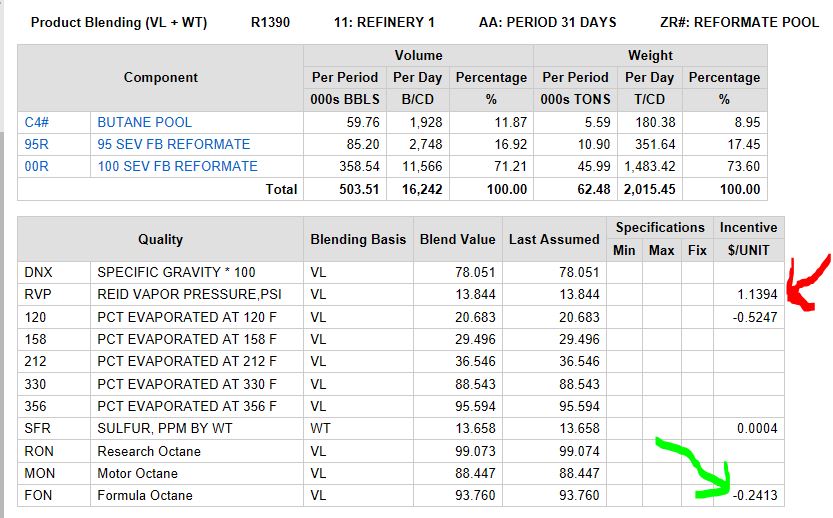This screenshot has height=518, width=833.
Task: Open the 95R component code link
Action: pos(37,144)
